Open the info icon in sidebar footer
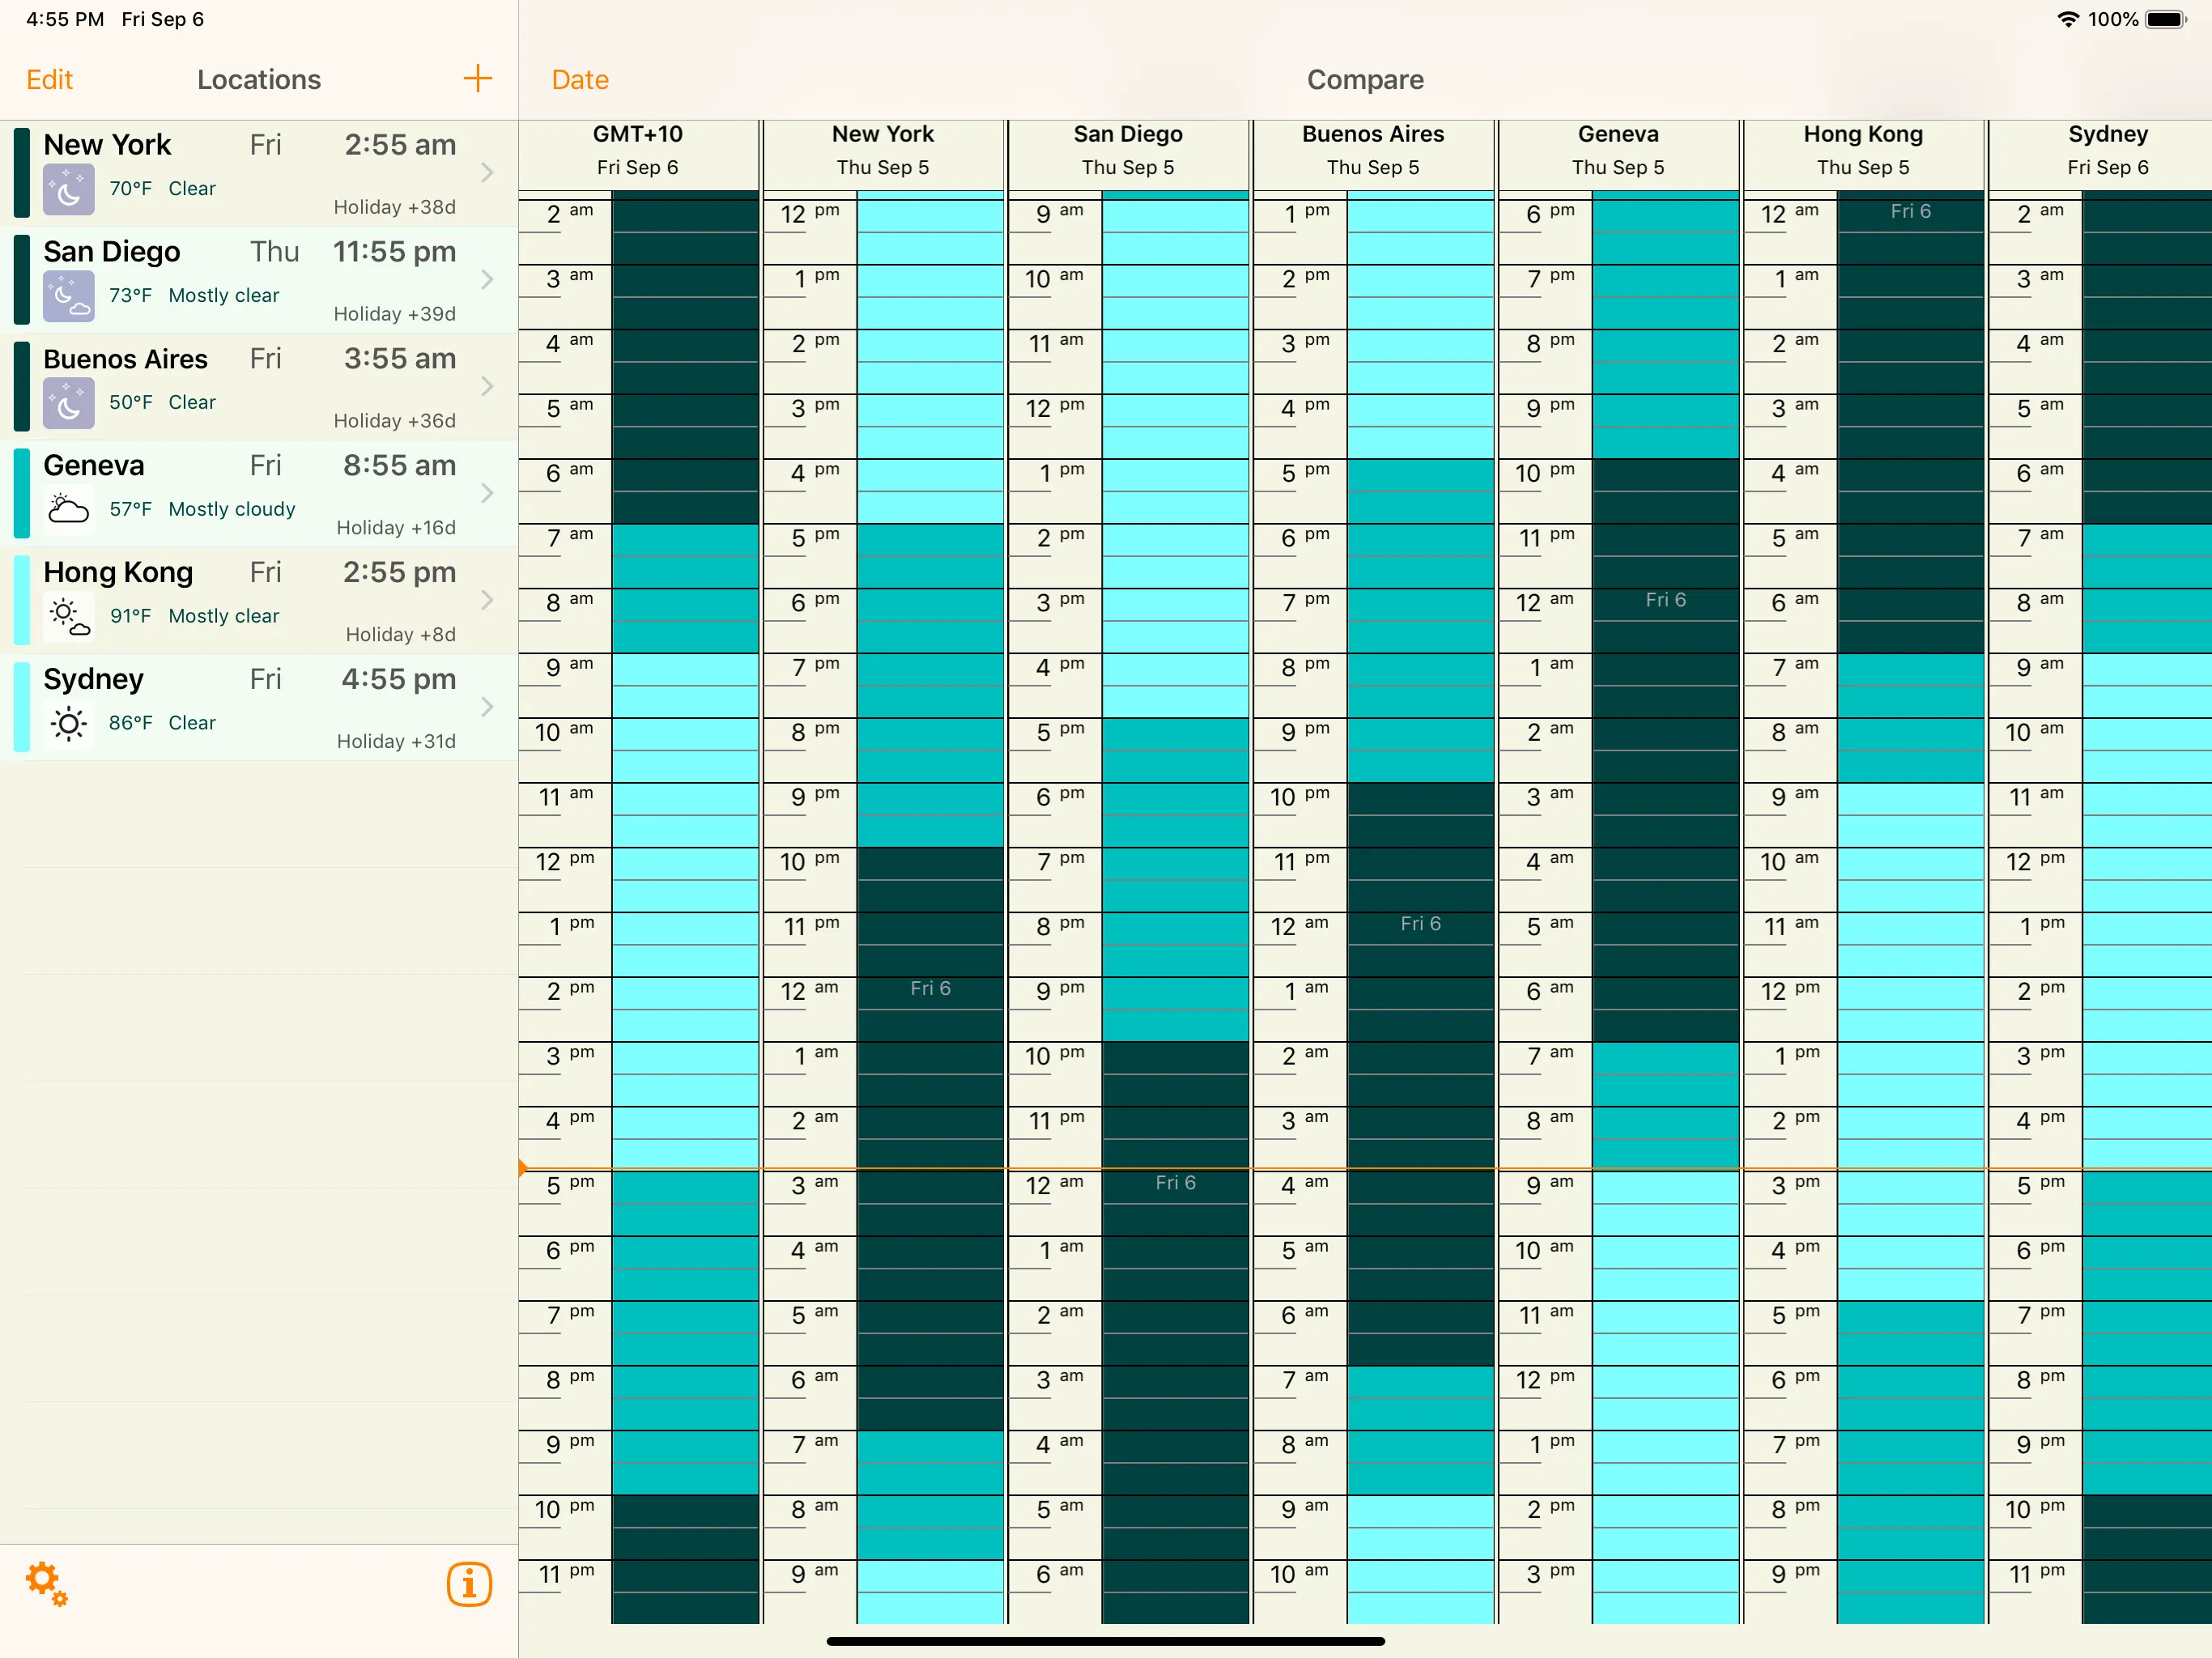 click(x=469, y=1583)
